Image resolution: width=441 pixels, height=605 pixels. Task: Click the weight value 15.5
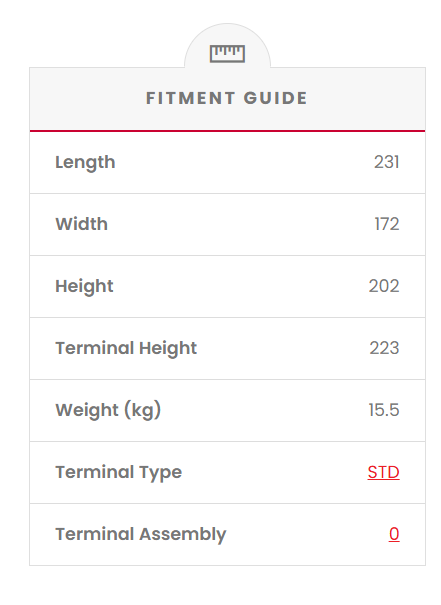click(384, 410)
